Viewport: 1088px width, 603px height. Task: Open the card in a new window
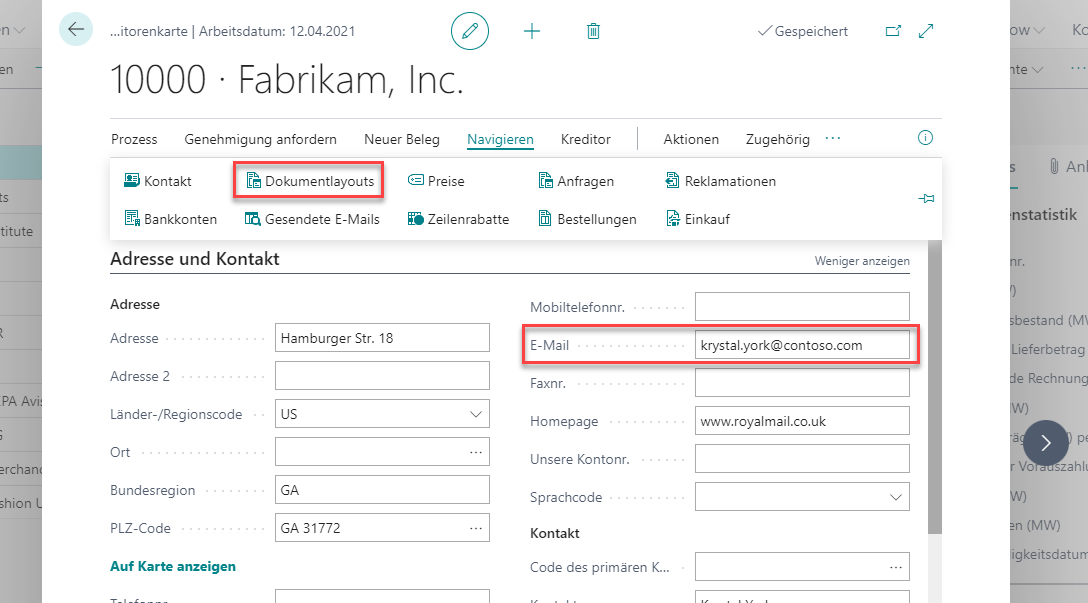coord(893,31)
